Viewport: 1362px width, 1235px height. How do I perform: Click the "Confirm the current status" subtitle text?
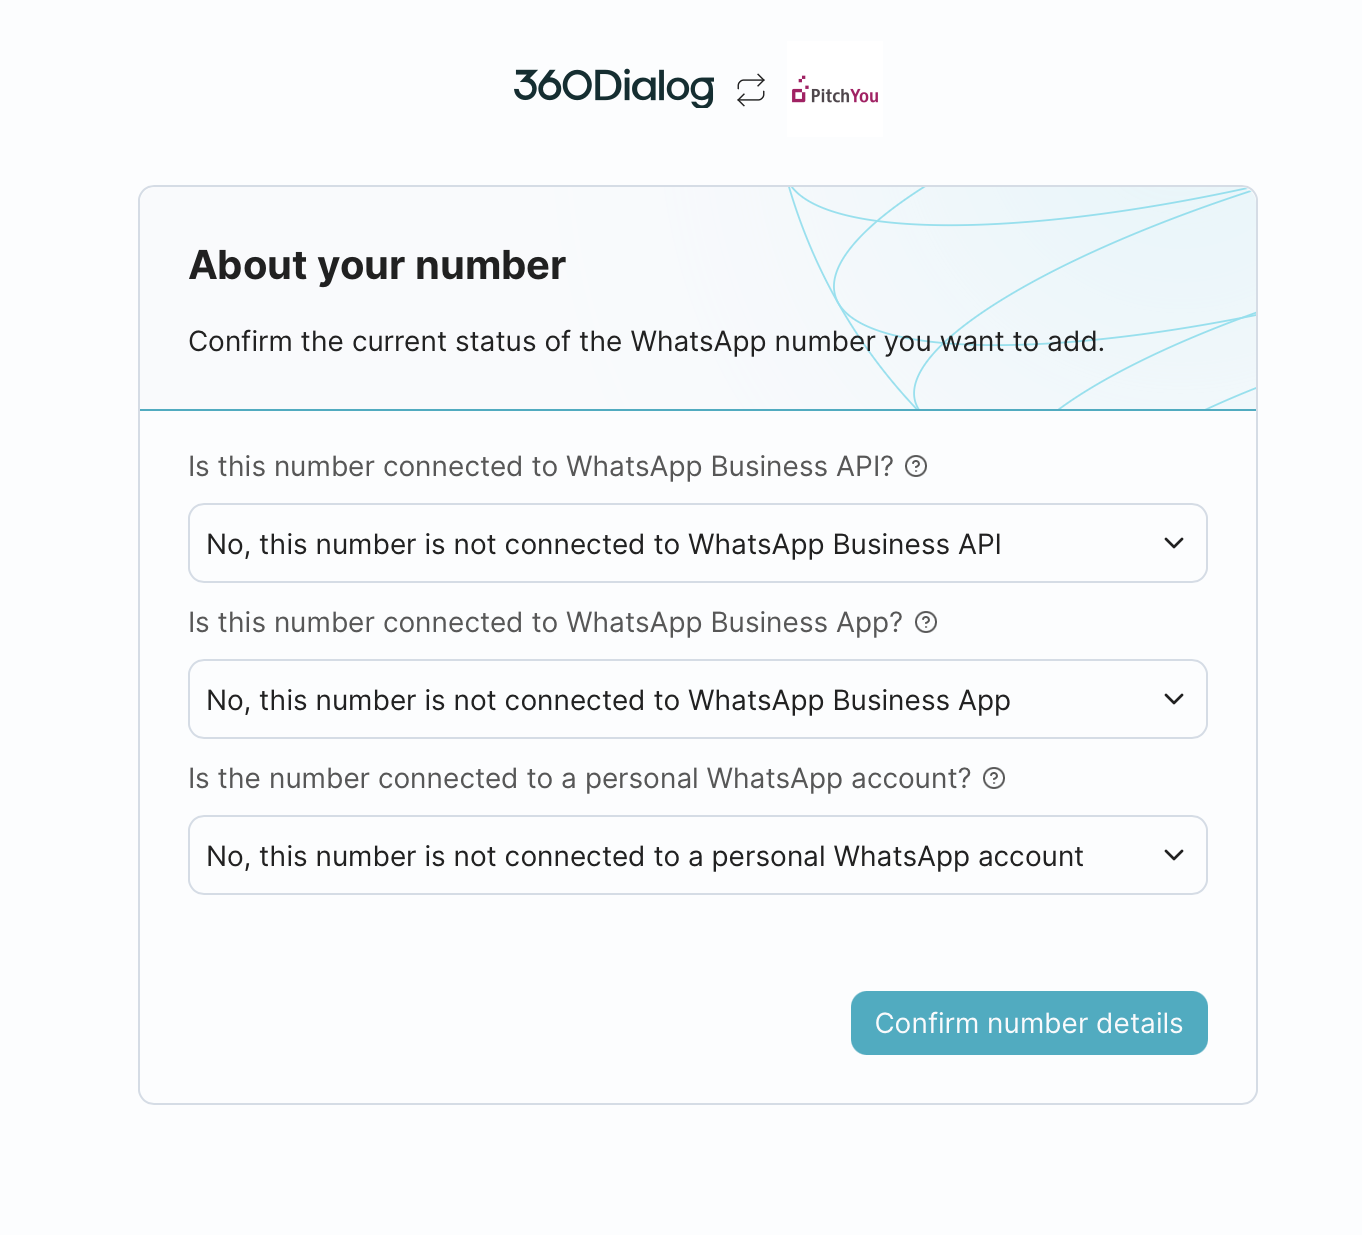coord(646,341)
